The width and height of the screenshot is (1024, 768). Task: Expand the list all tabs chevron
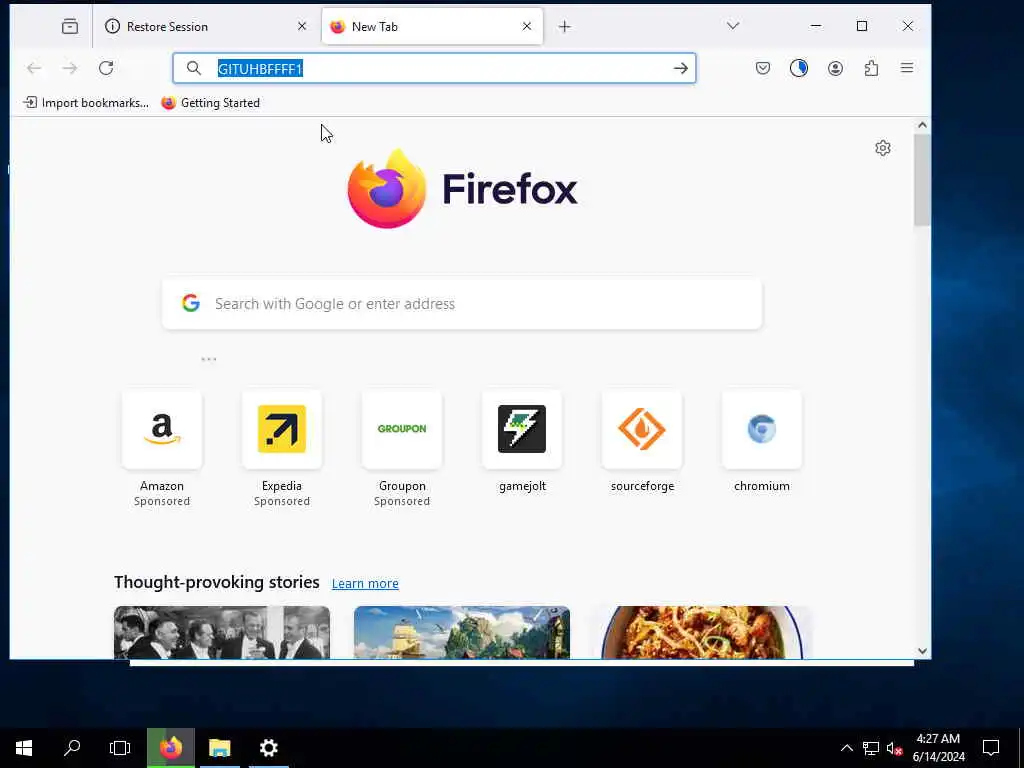pos(733,26)
